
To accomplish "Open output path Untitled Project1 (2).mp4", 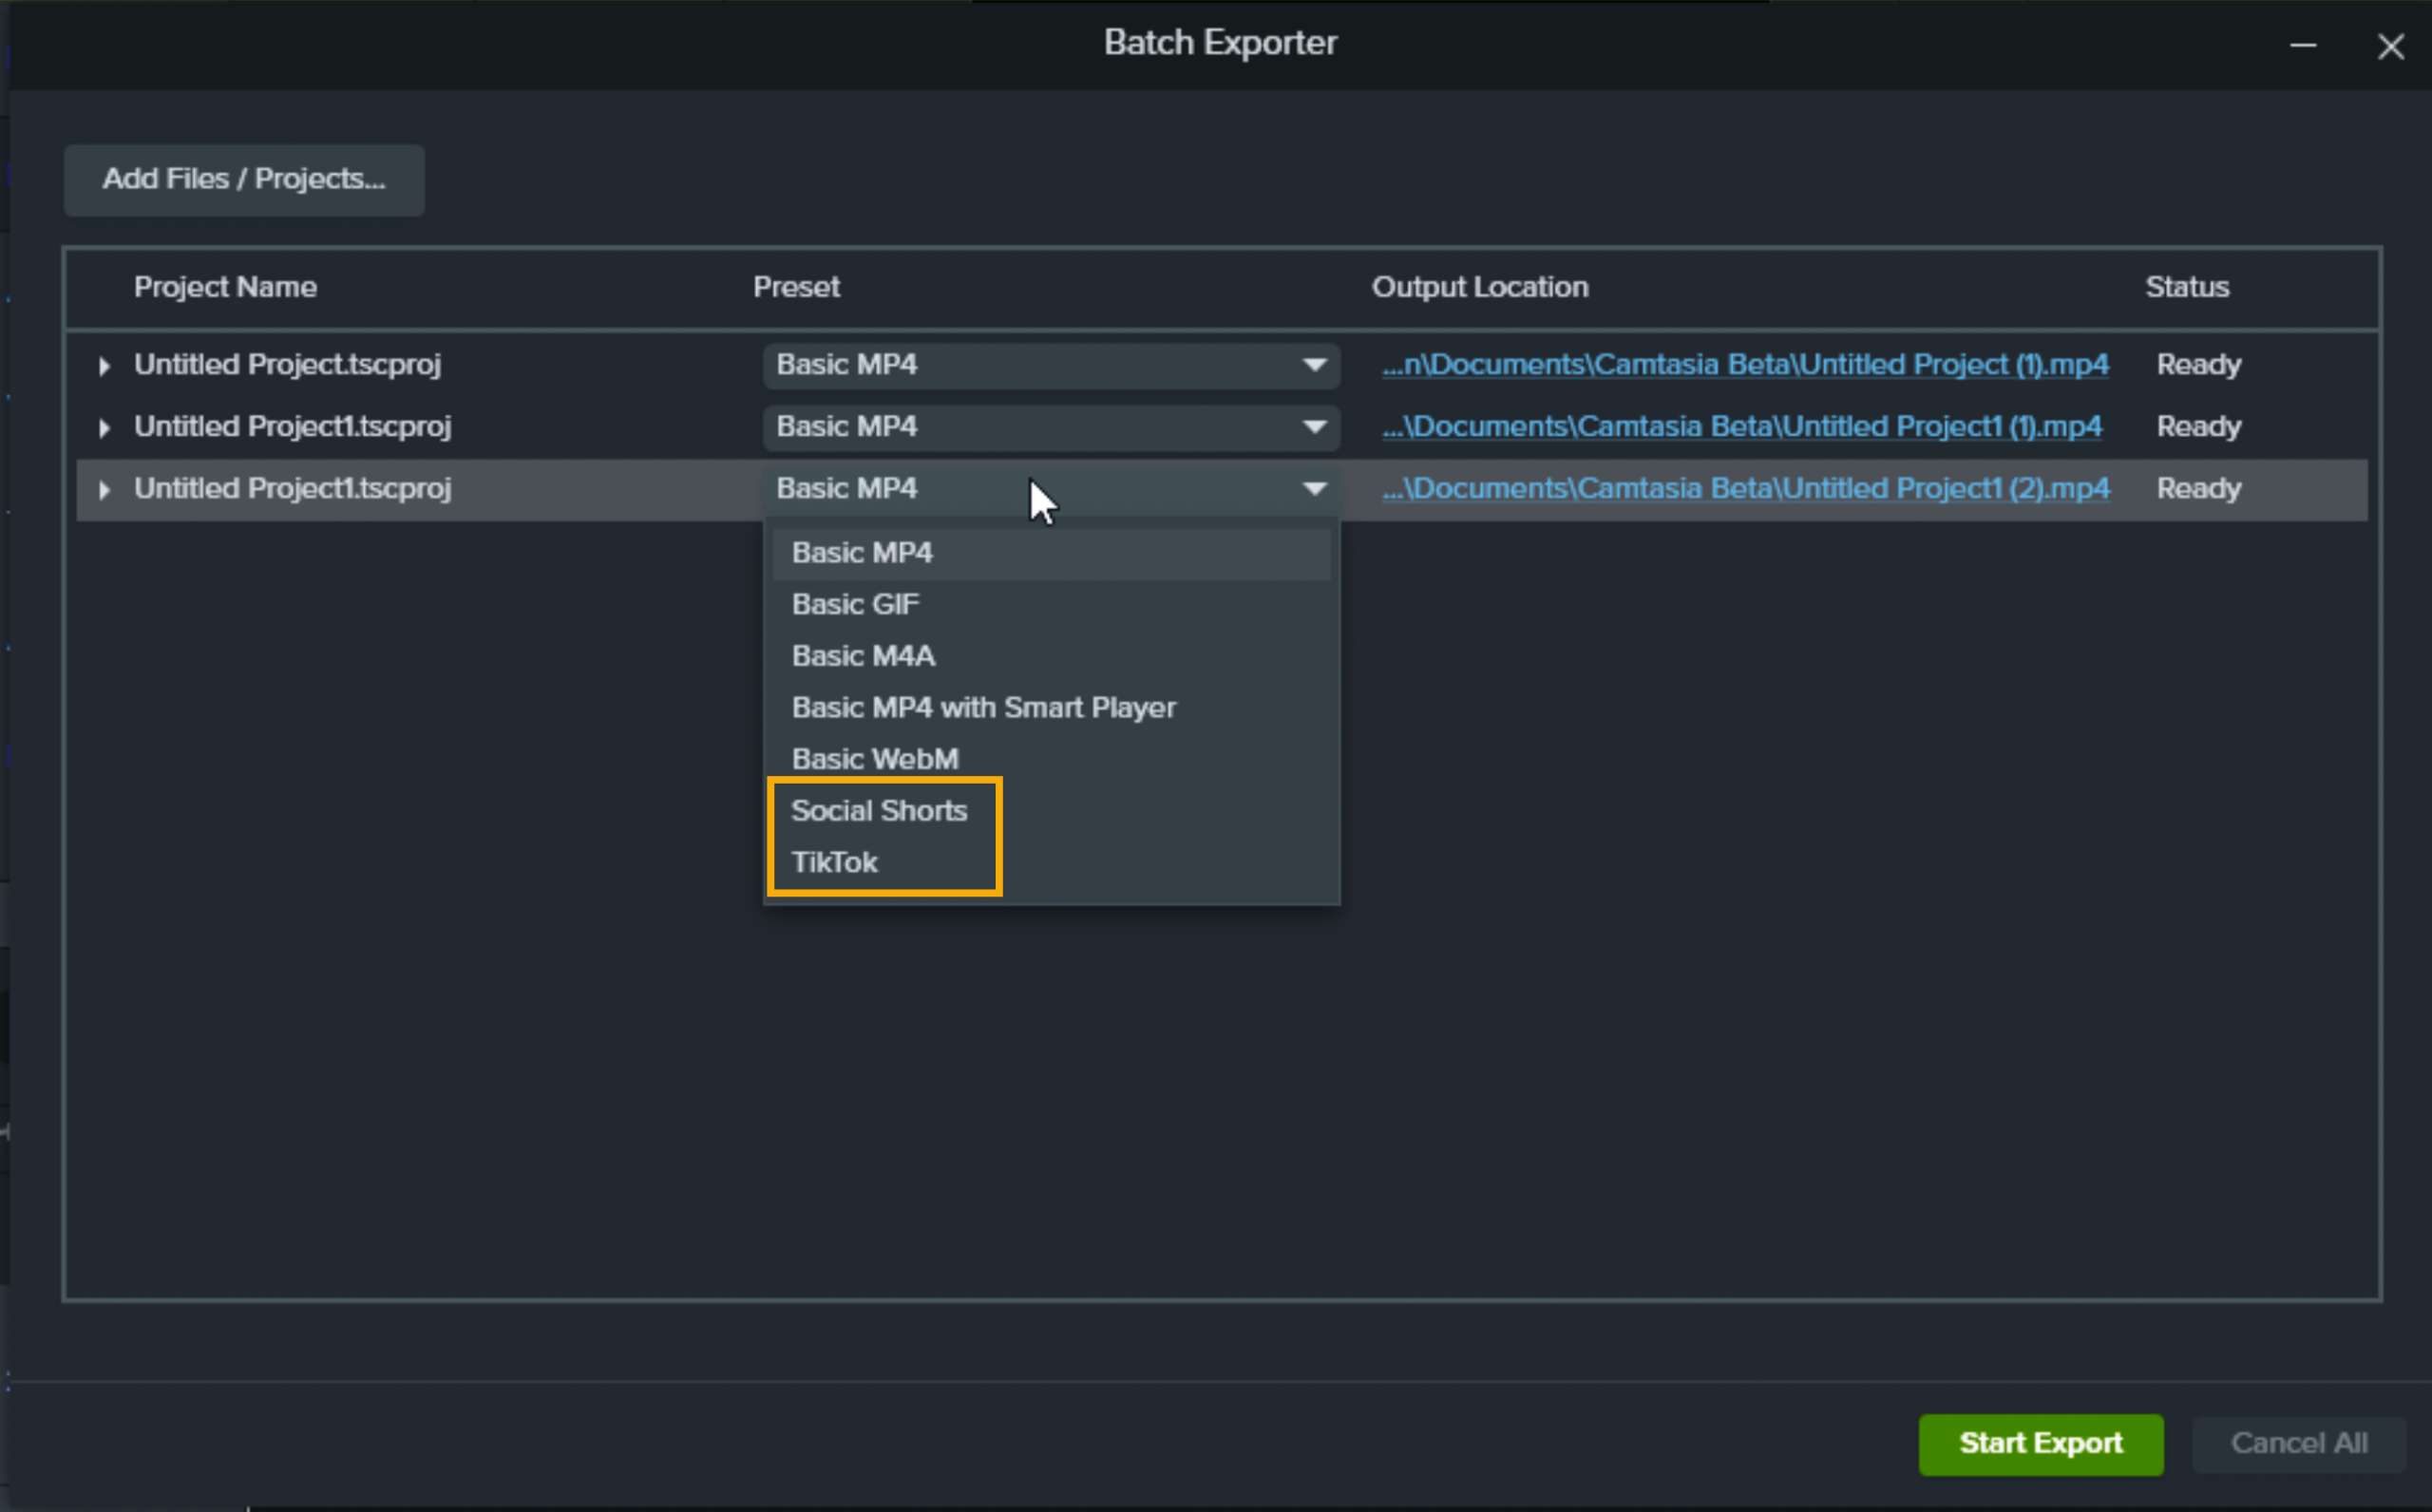I will pos(1745,489).
